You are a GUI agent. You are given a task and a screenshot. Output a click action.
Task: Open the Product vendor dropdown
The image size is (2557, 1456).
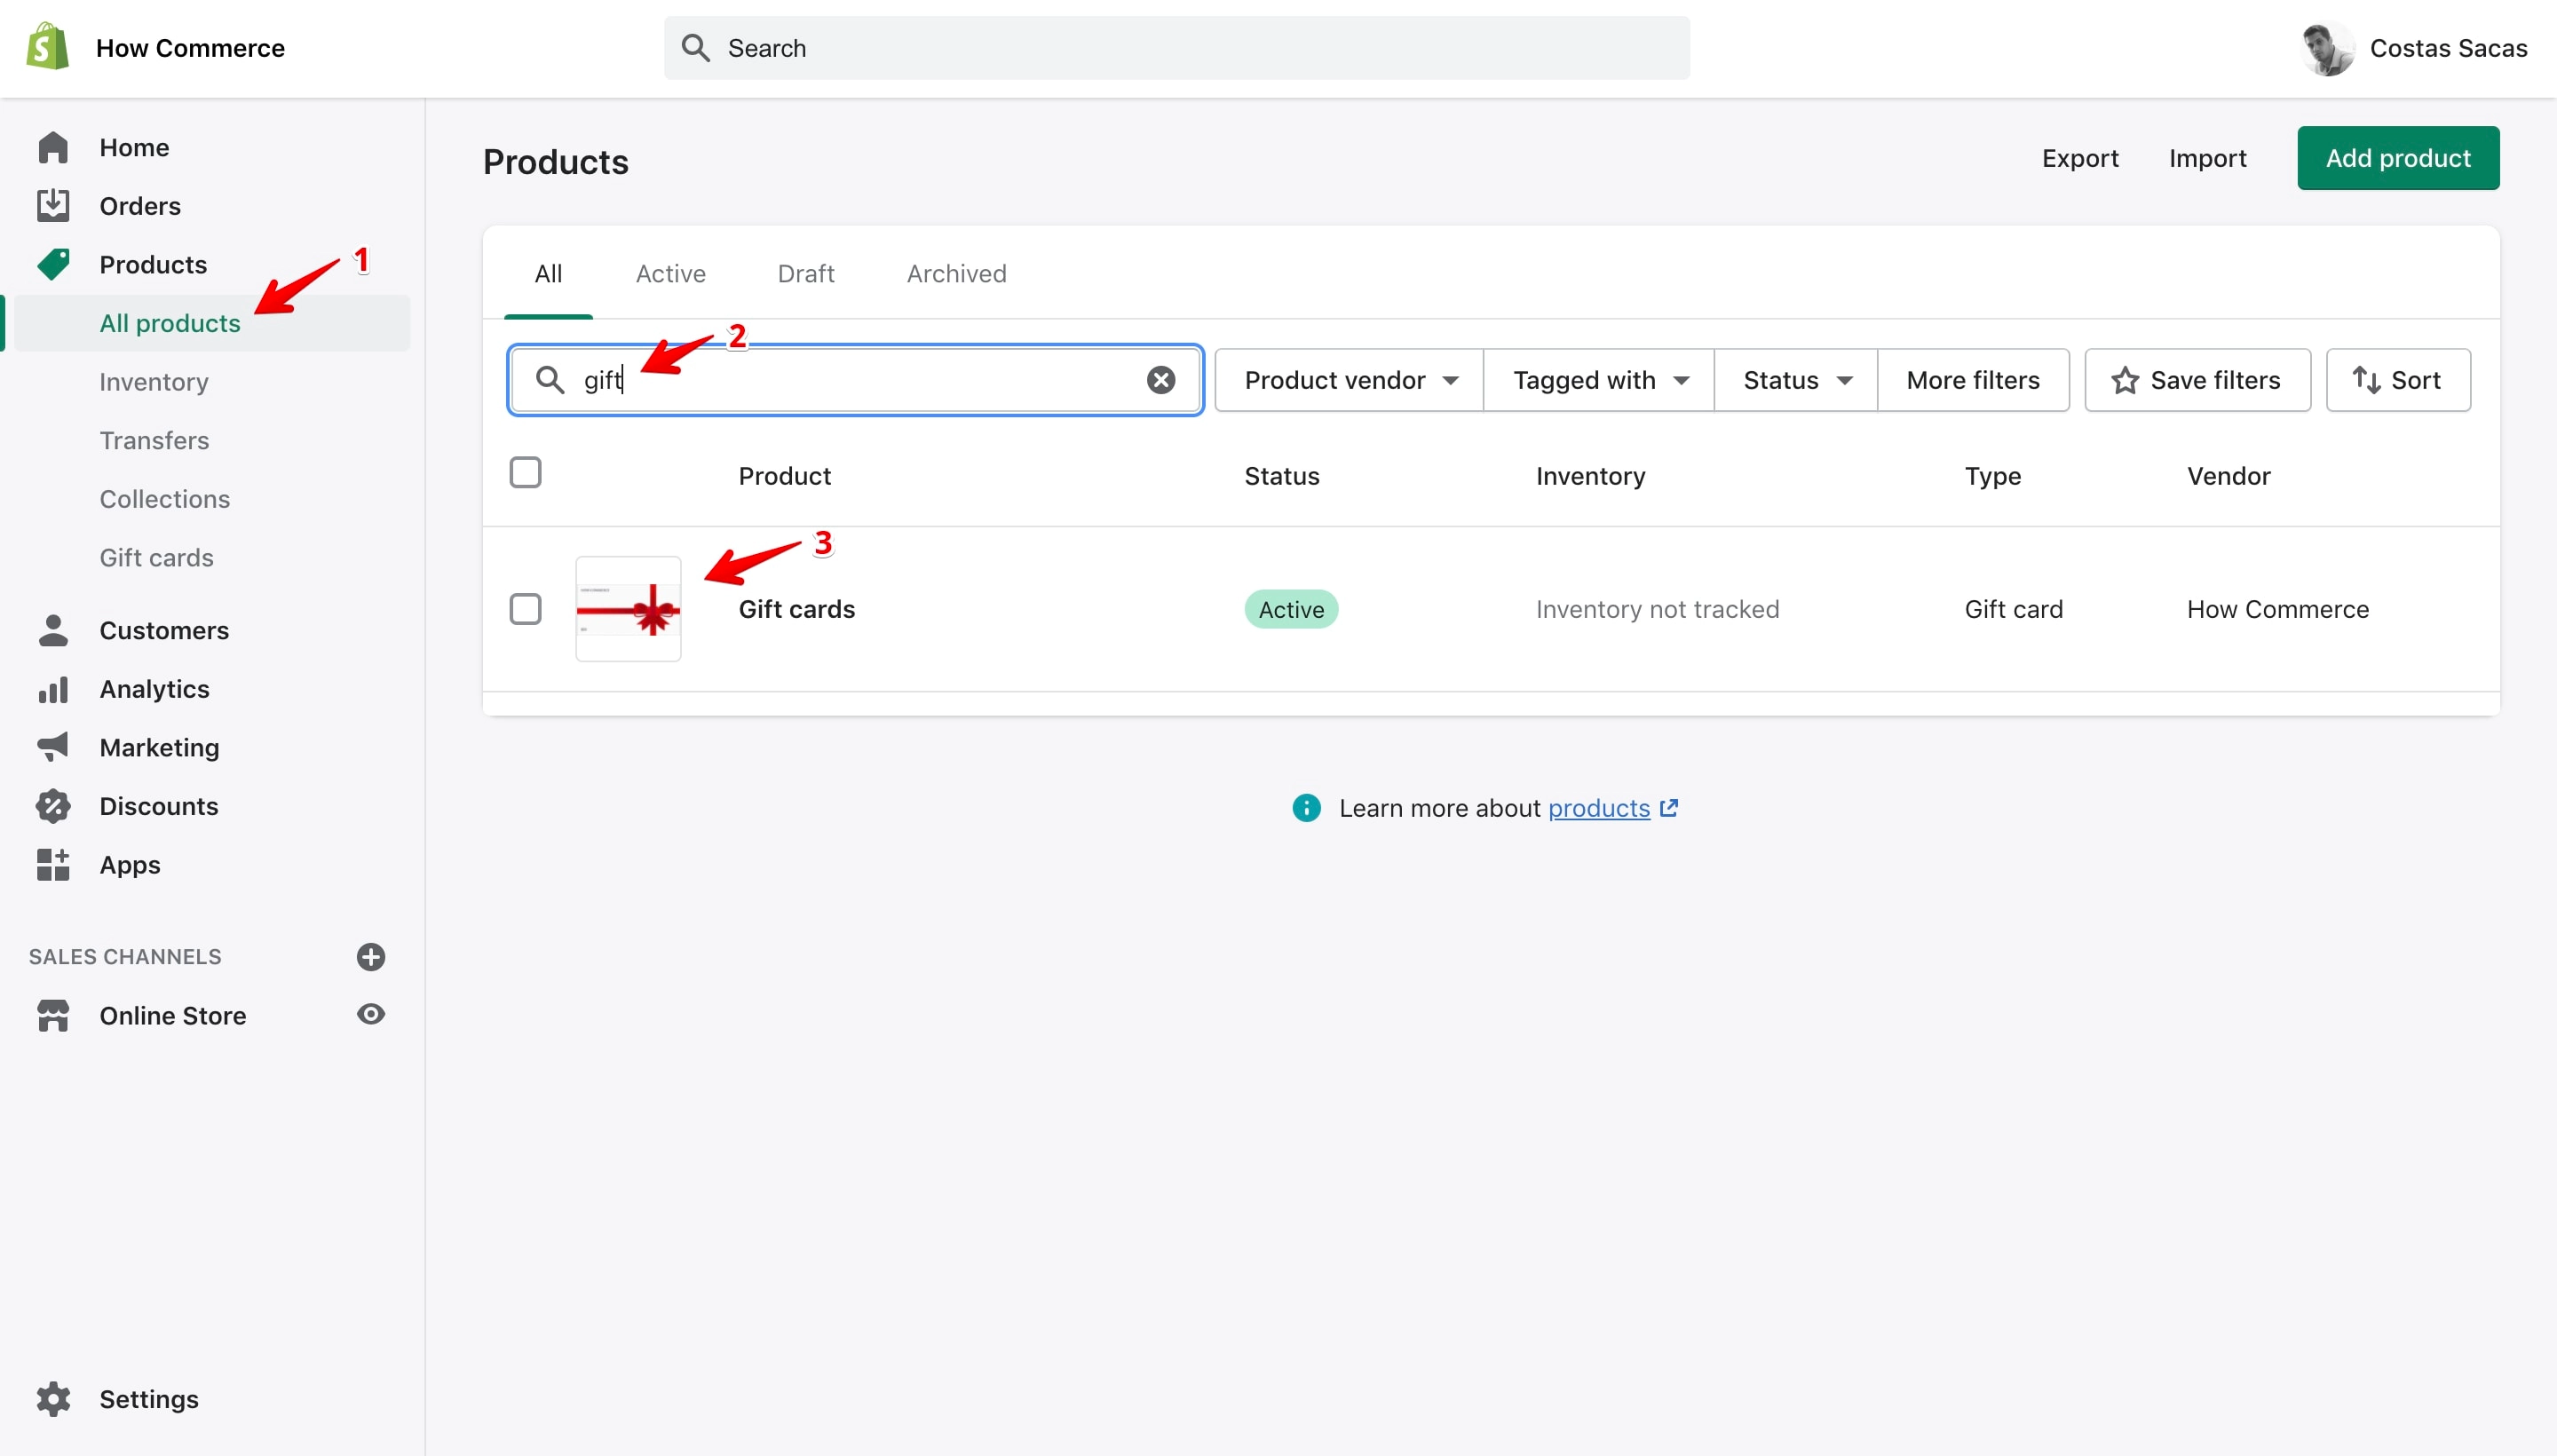coord(1349,380)
